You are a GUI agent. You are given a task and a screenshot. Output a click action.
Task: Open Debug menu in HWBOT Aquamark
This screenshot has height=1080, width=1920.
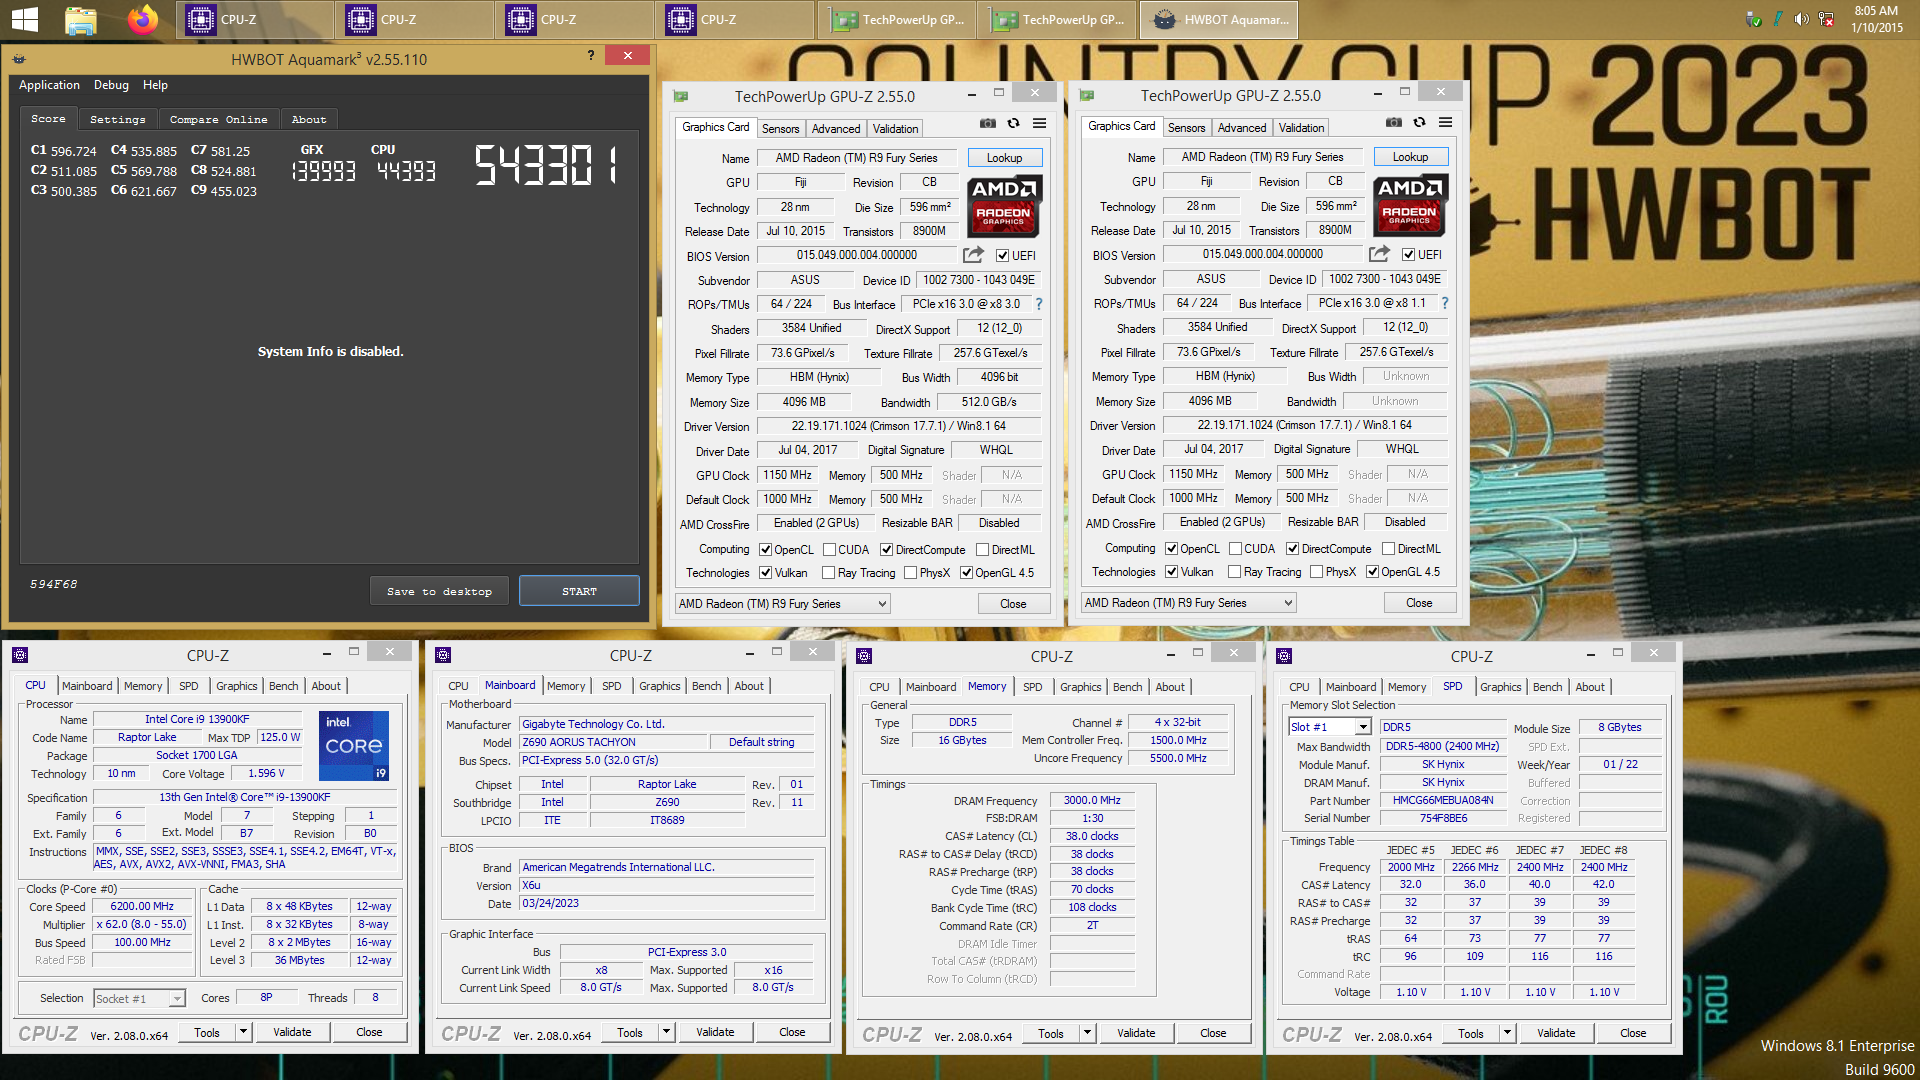pos(111,85)
